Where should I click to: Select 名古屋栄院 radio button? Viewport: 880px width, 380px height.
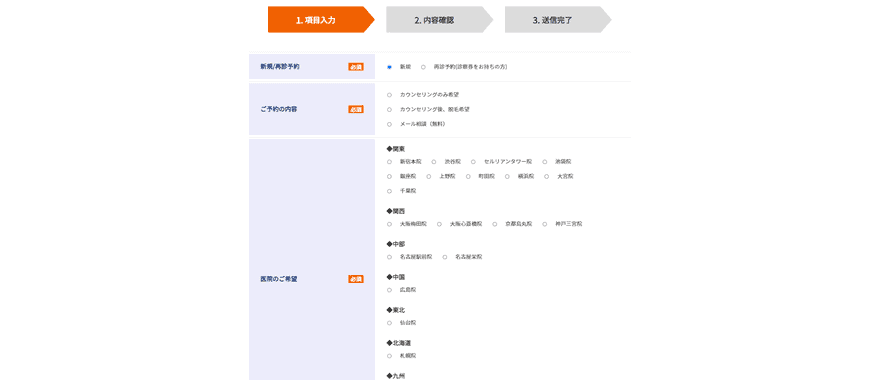[x=444, y=257]
